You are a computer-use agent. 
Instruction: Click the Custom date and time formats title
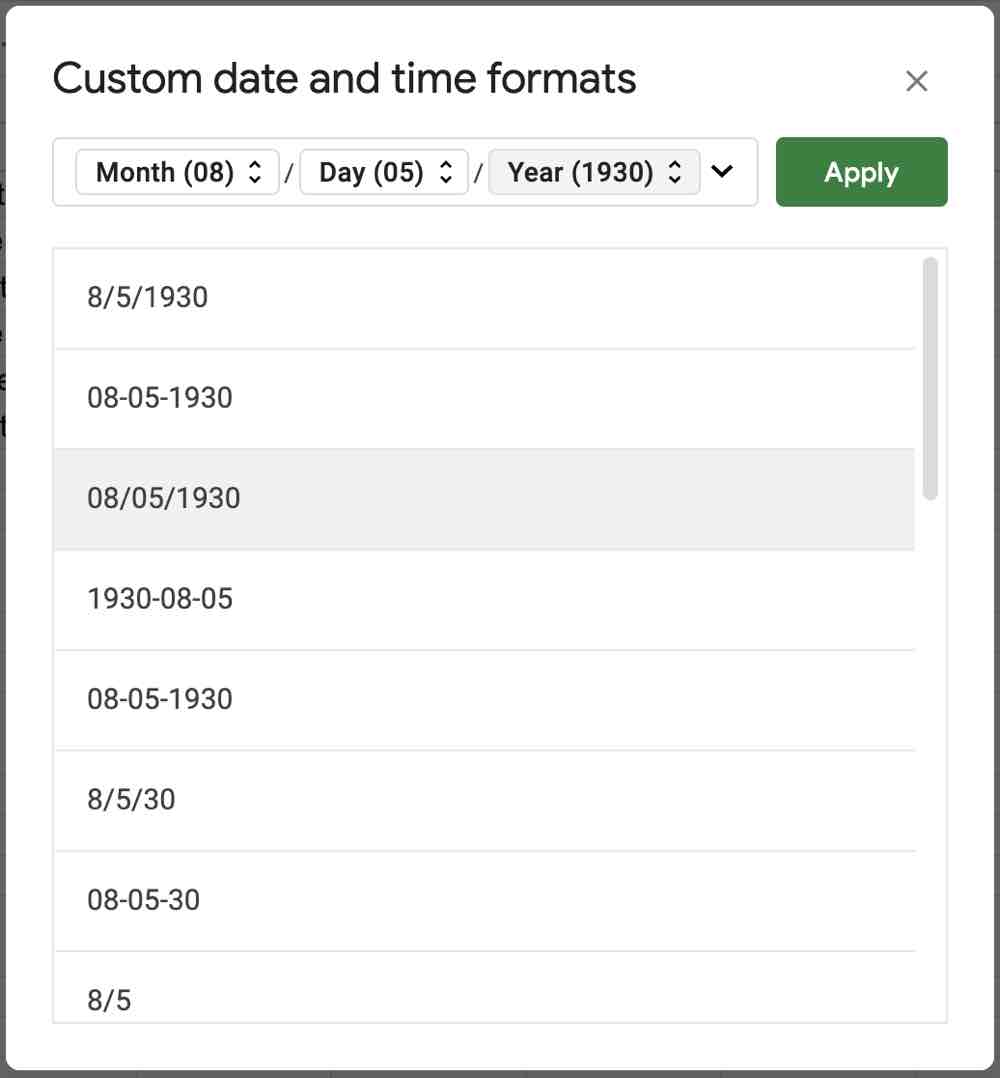pyautogui.click(x=345, y=78)
